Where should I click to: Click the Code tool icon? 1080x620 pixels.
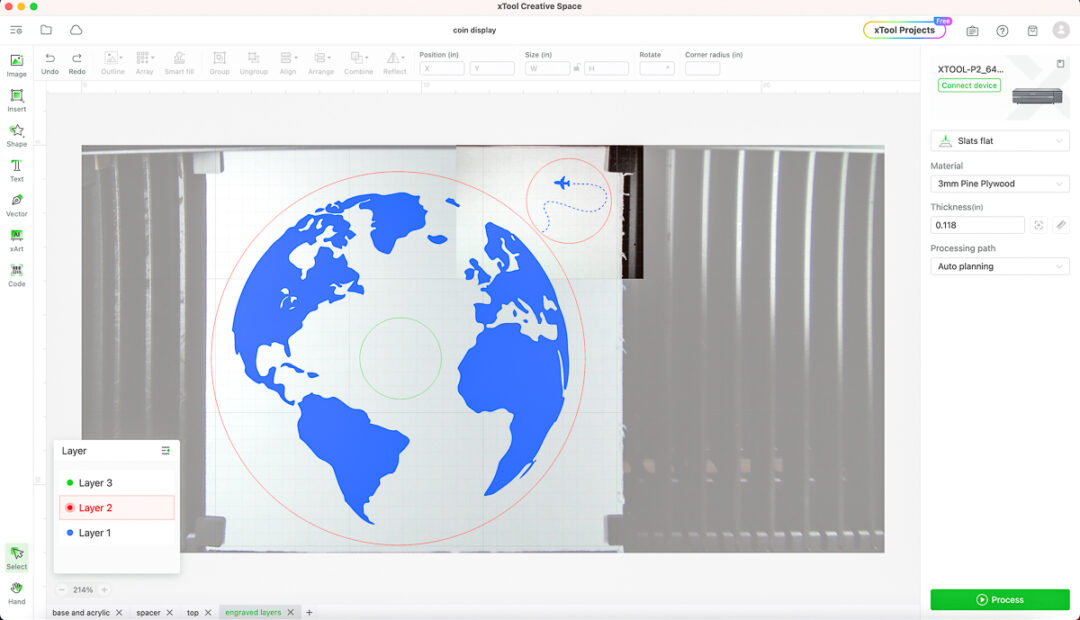coord(17,275)
